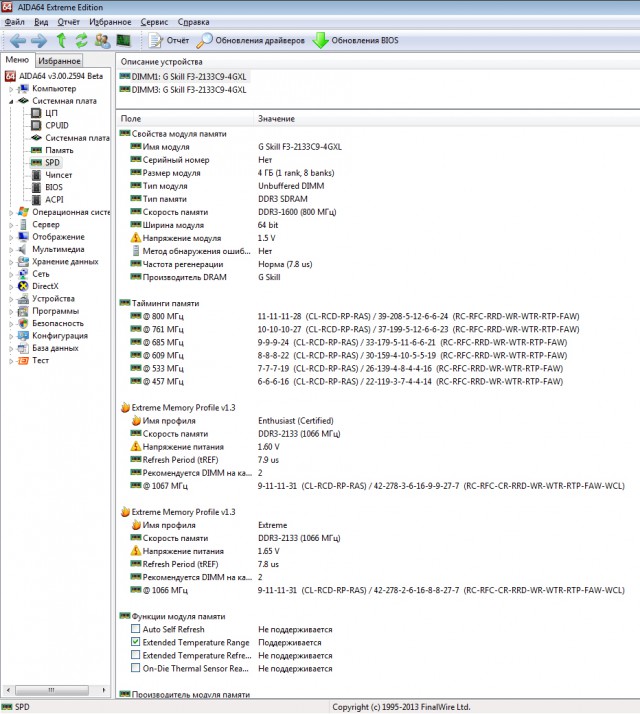The image size is (640, 714).
Task: Refresh the page with green arrows icon
Action: [x=81, y=41]
